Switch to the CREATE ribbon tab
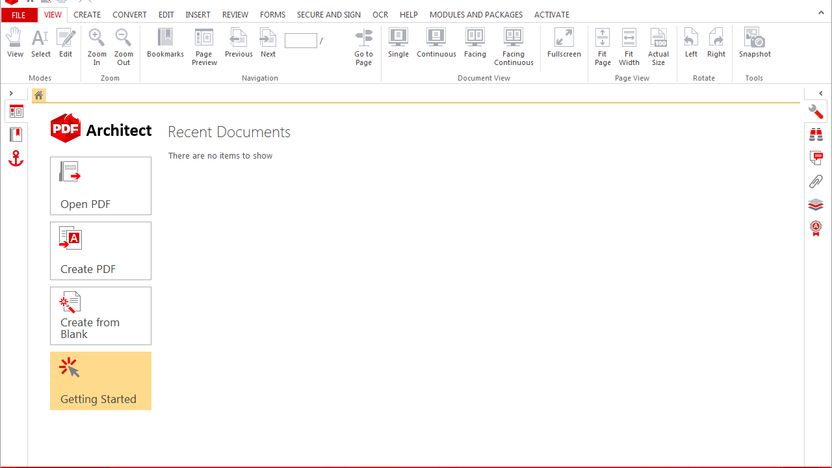Viewport: 832px width, 468px height. click(87, 15)
